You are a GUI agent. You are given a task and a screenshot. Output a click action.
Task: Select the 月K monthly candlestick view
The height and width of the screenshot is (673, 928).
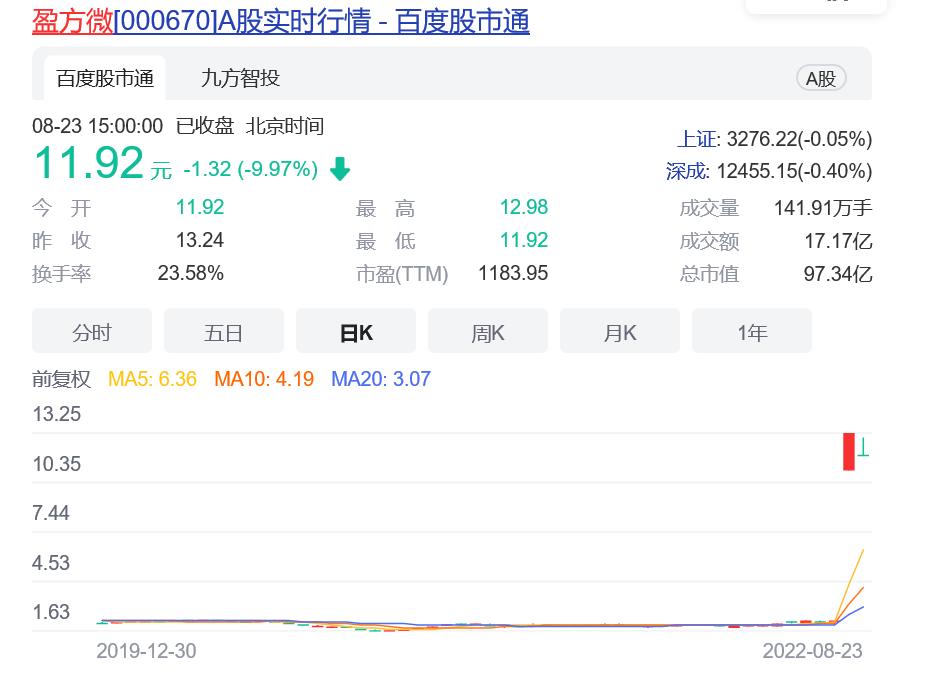pos(619,331)
